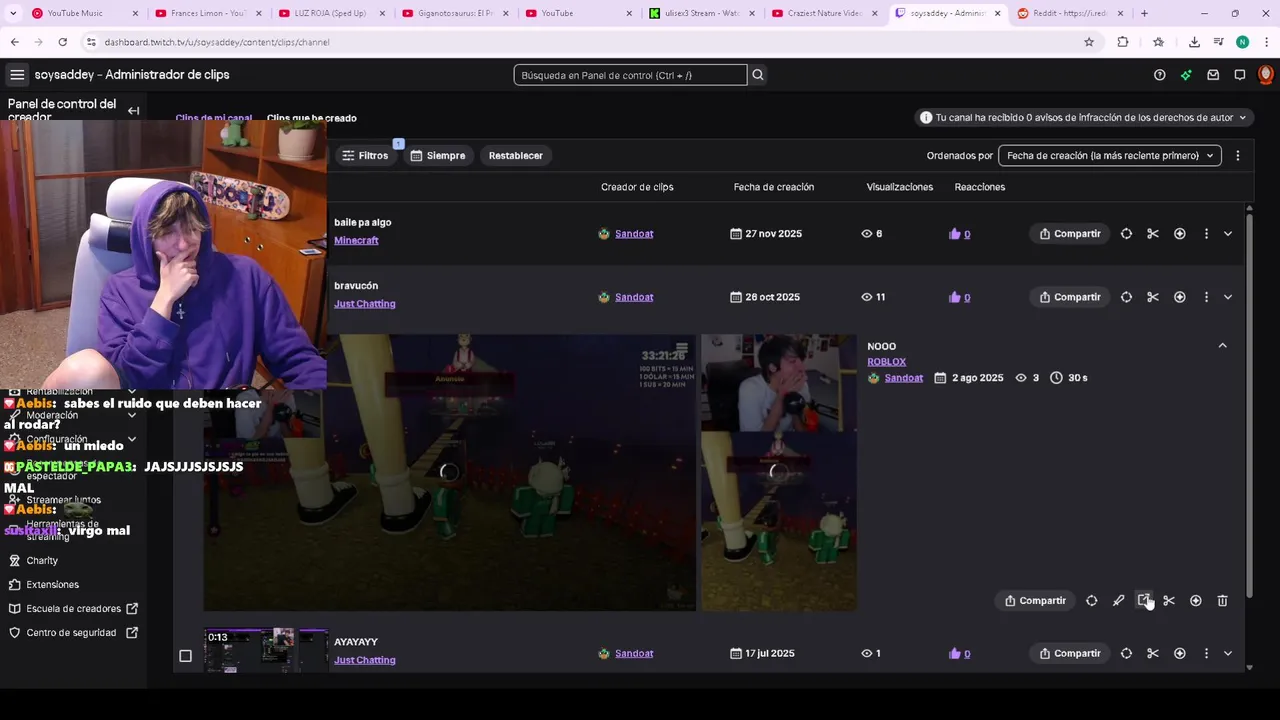Click the search magnifier button
The width and height of the screenshot is (1280, 720).
tap(758, 75)
